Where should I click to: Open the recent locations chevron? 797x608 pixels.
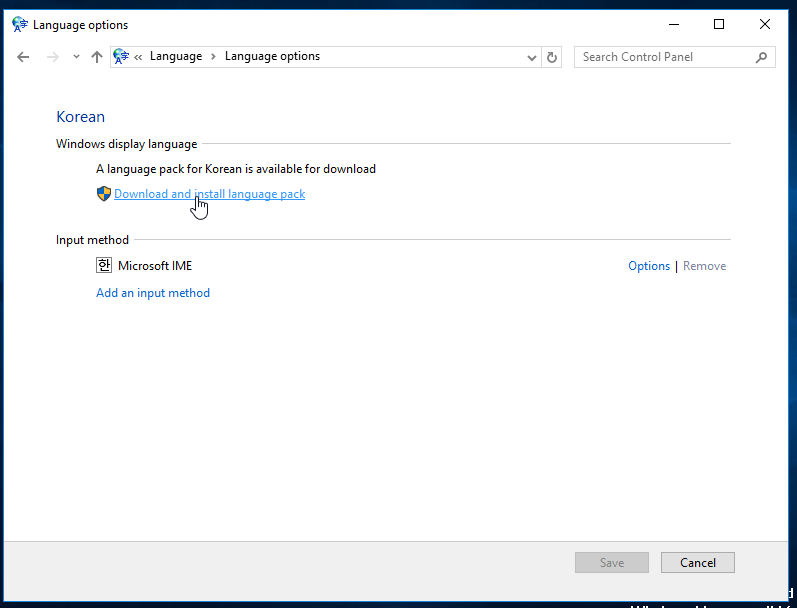(76, 57)
